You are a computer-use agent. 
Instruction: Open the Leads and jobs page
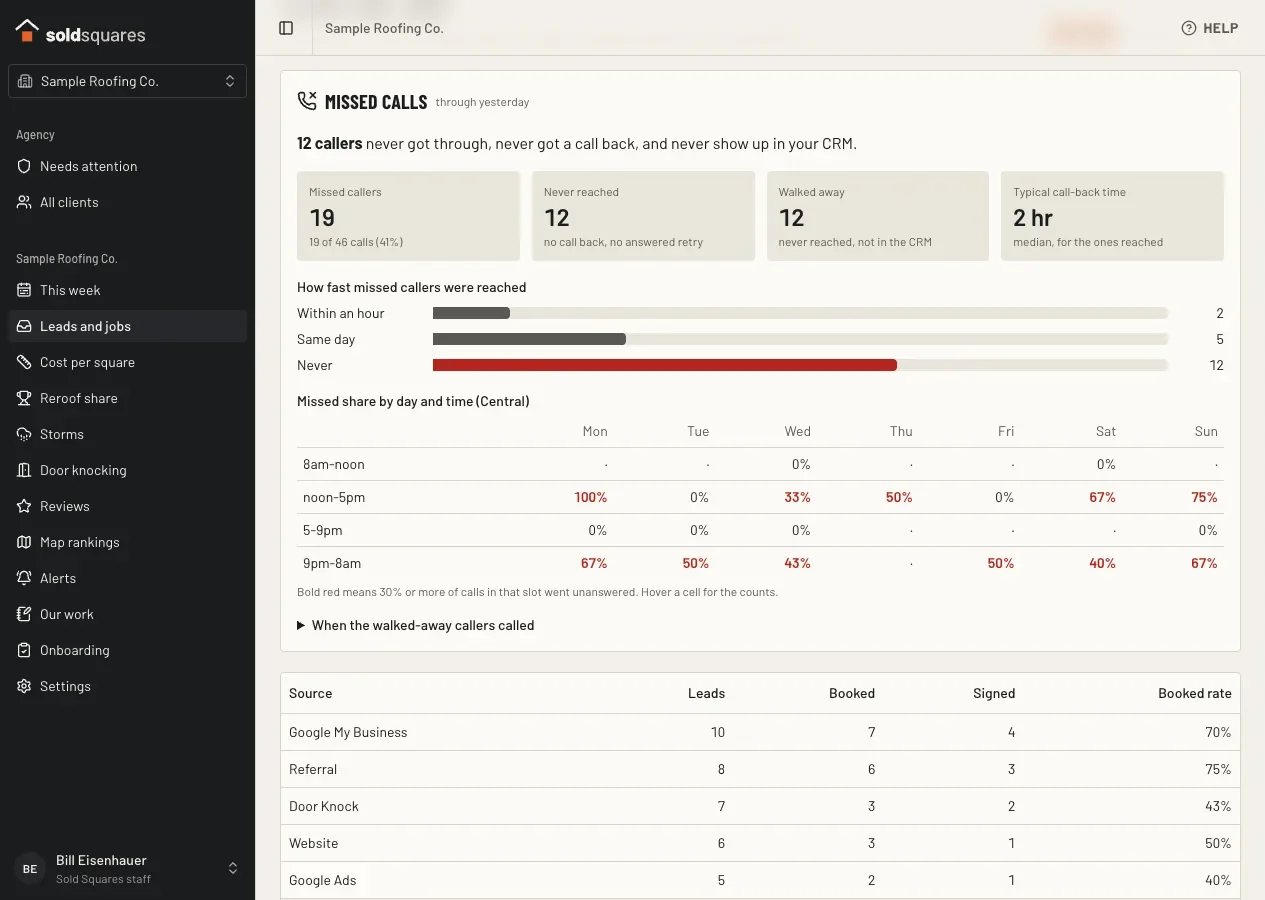pyautogui.click(x=127, y=326)
